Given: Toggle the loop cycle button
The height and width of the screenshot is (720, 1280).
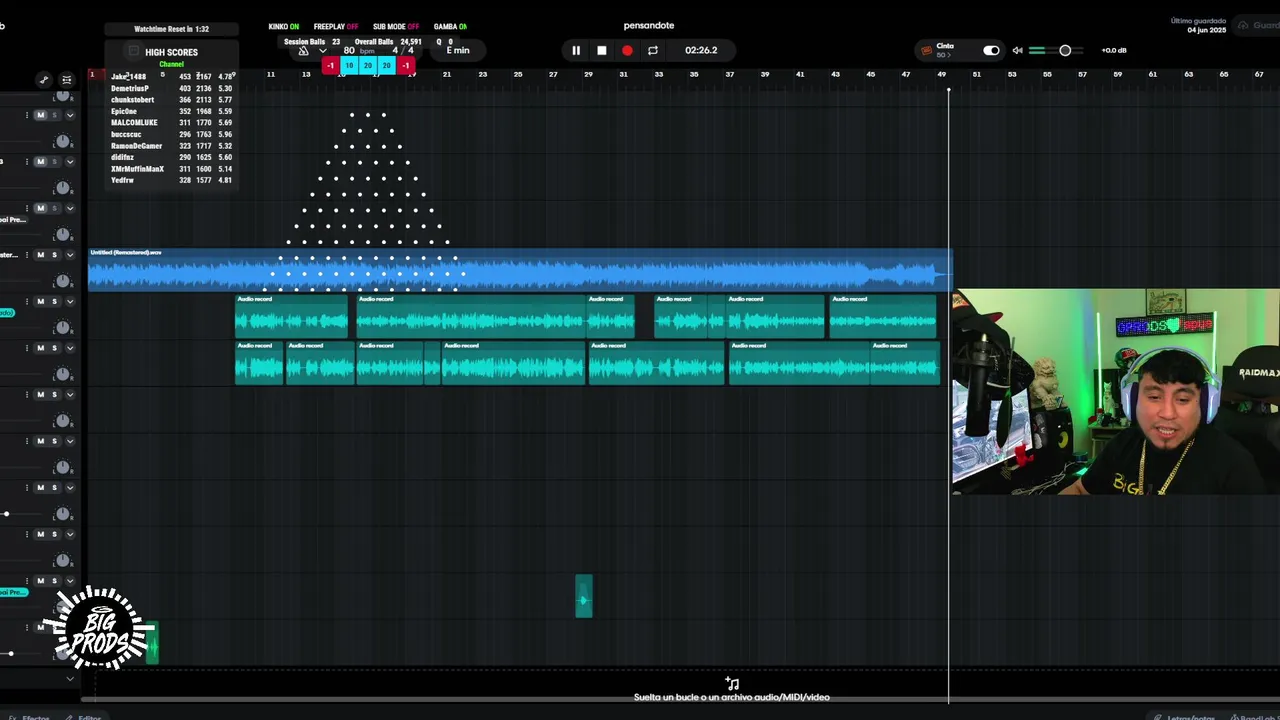Looking at the screenshot, I should coord(653,50).
